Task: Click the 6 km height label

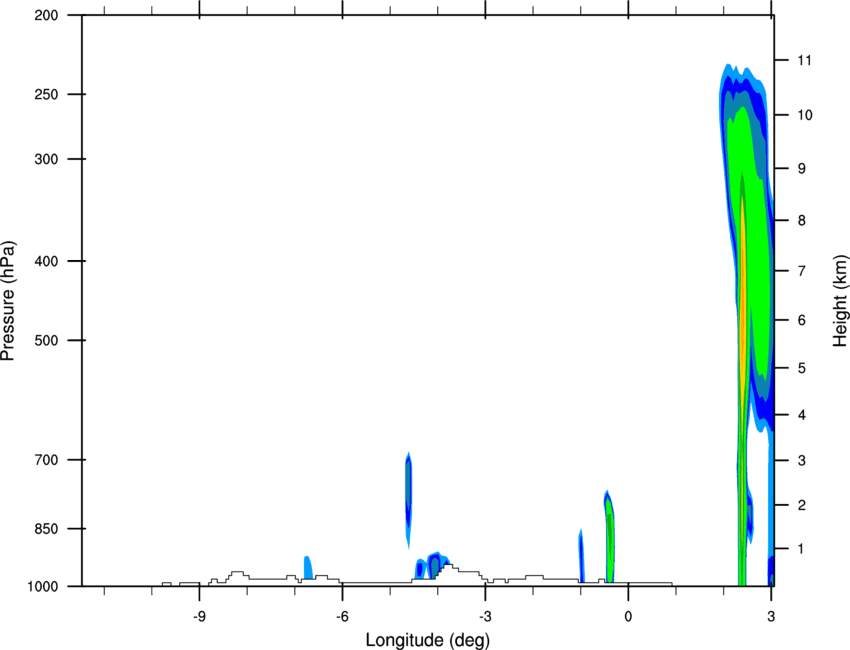Action: [801, 320]
